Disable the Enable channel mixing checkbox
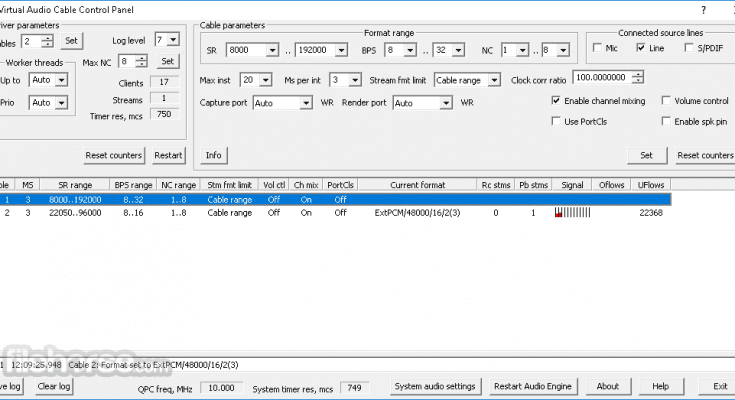This screenshot has height=400, width=735. coord(556,101)
